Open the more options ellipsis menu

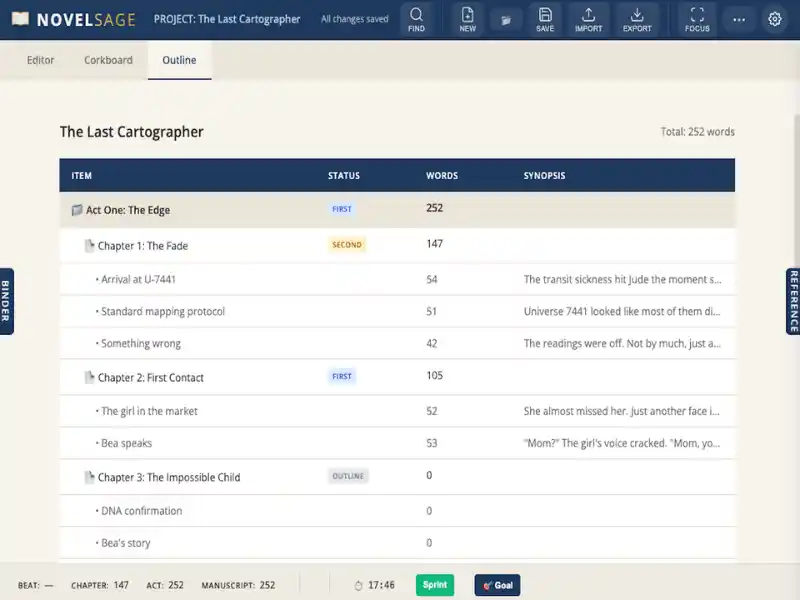click(739, 19)
